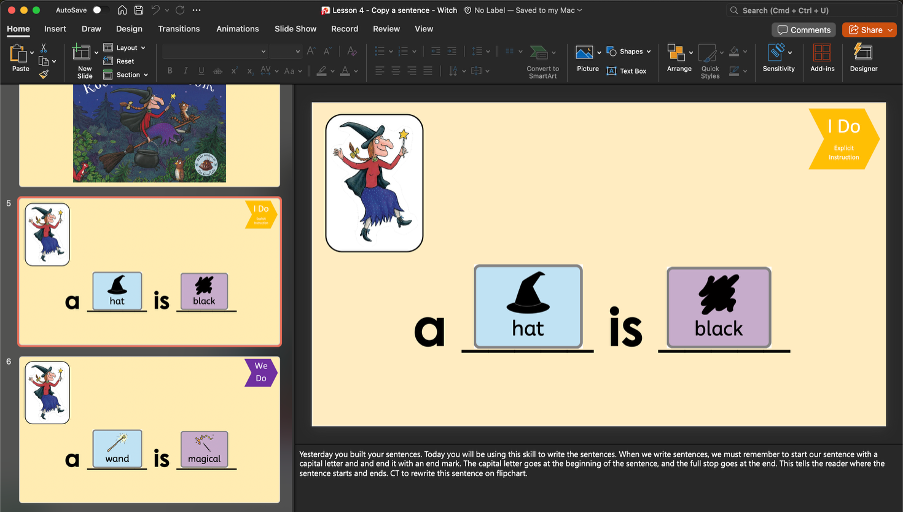Increase list indent level

pyautogui.click(x=452, y=51)
